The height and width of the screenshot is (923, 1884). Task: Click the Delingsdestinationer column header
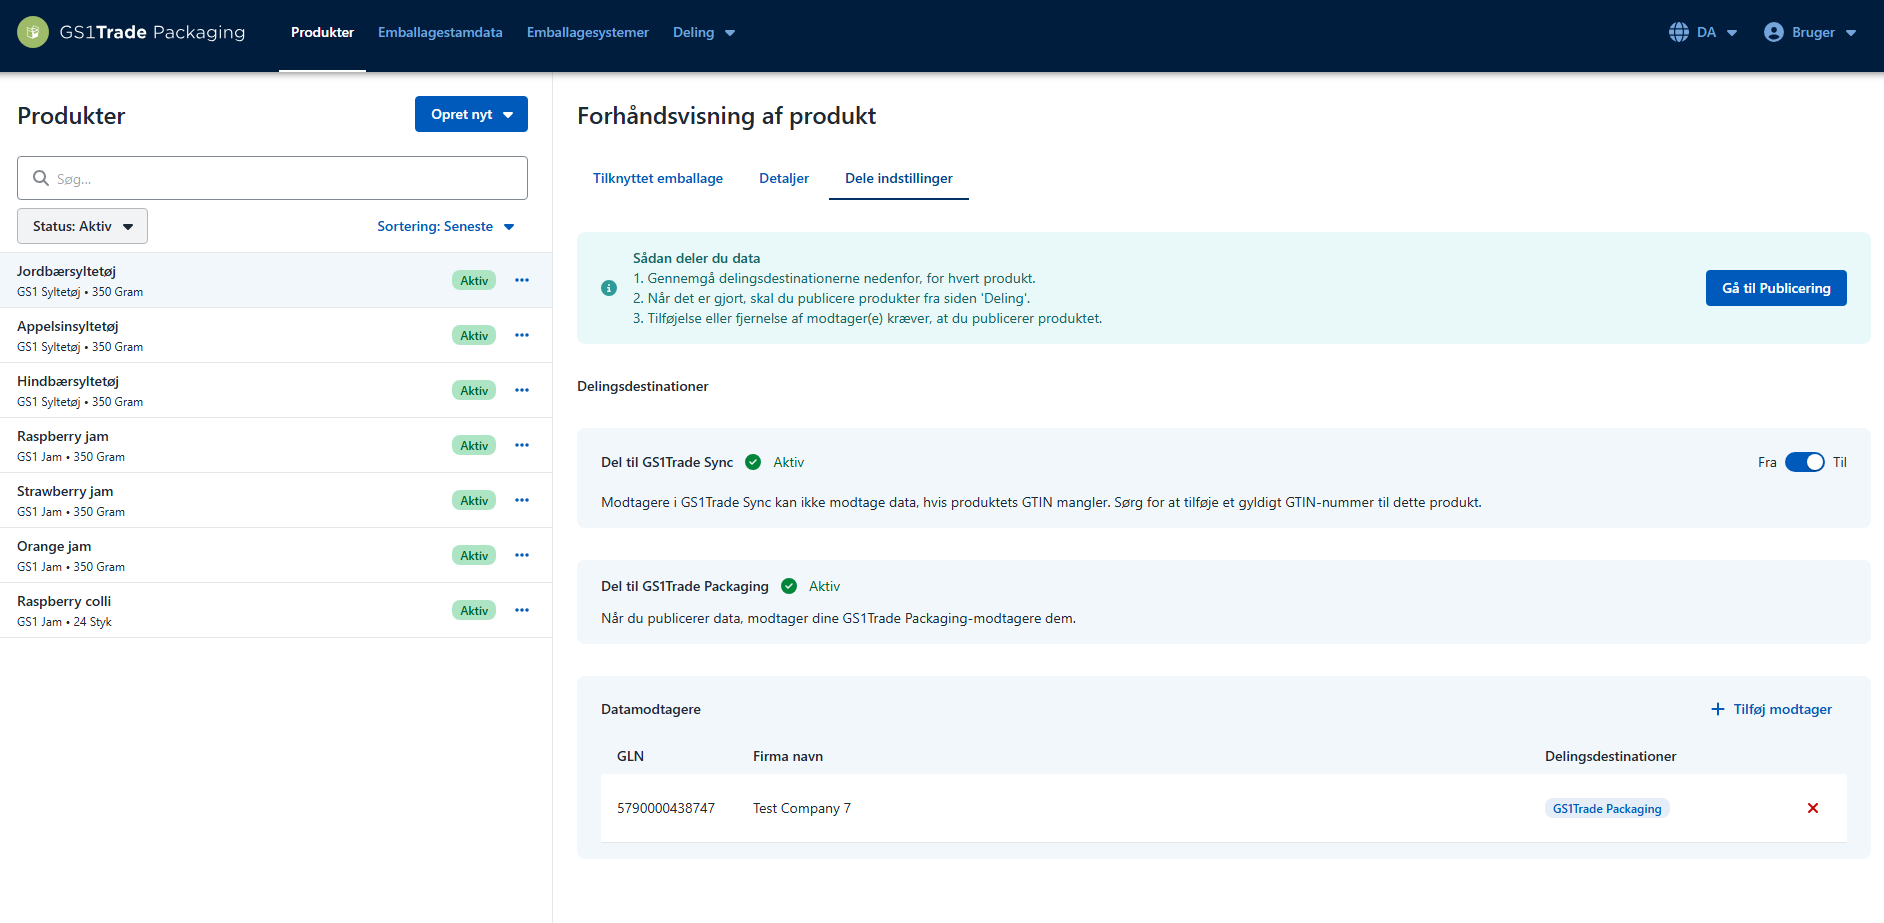1611,756
